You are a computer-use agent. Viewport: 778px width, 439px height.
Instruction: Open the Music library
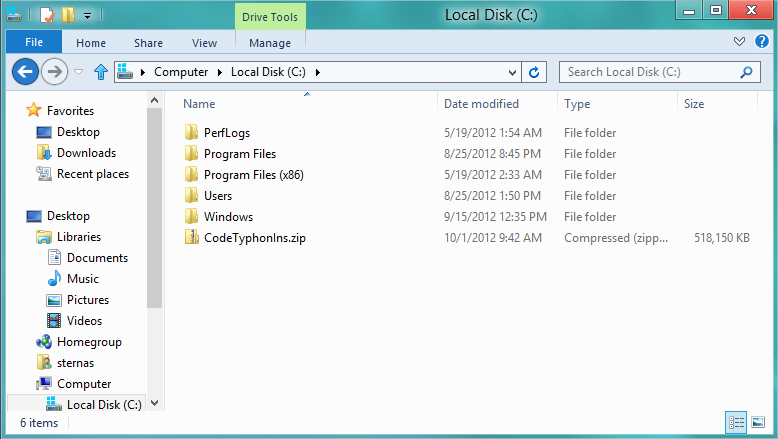(x=83, y=279)
